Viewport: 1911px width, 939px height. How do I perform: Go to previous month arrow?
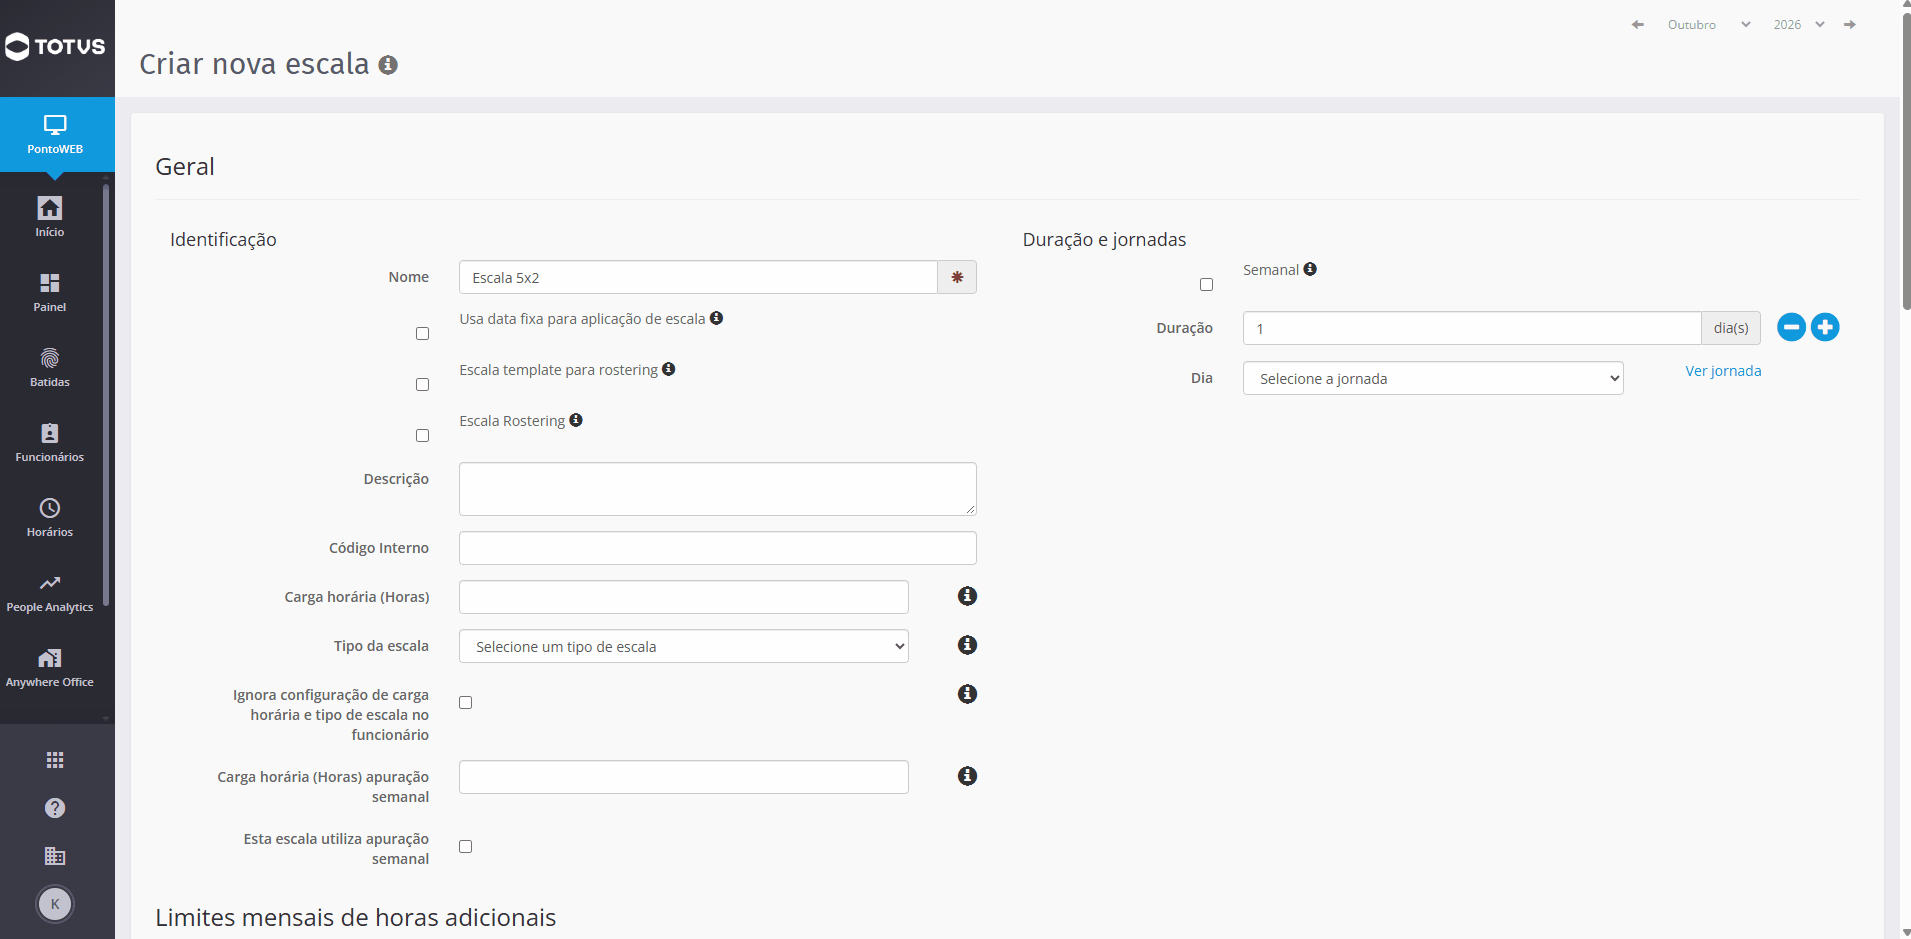click(1638, 24)
